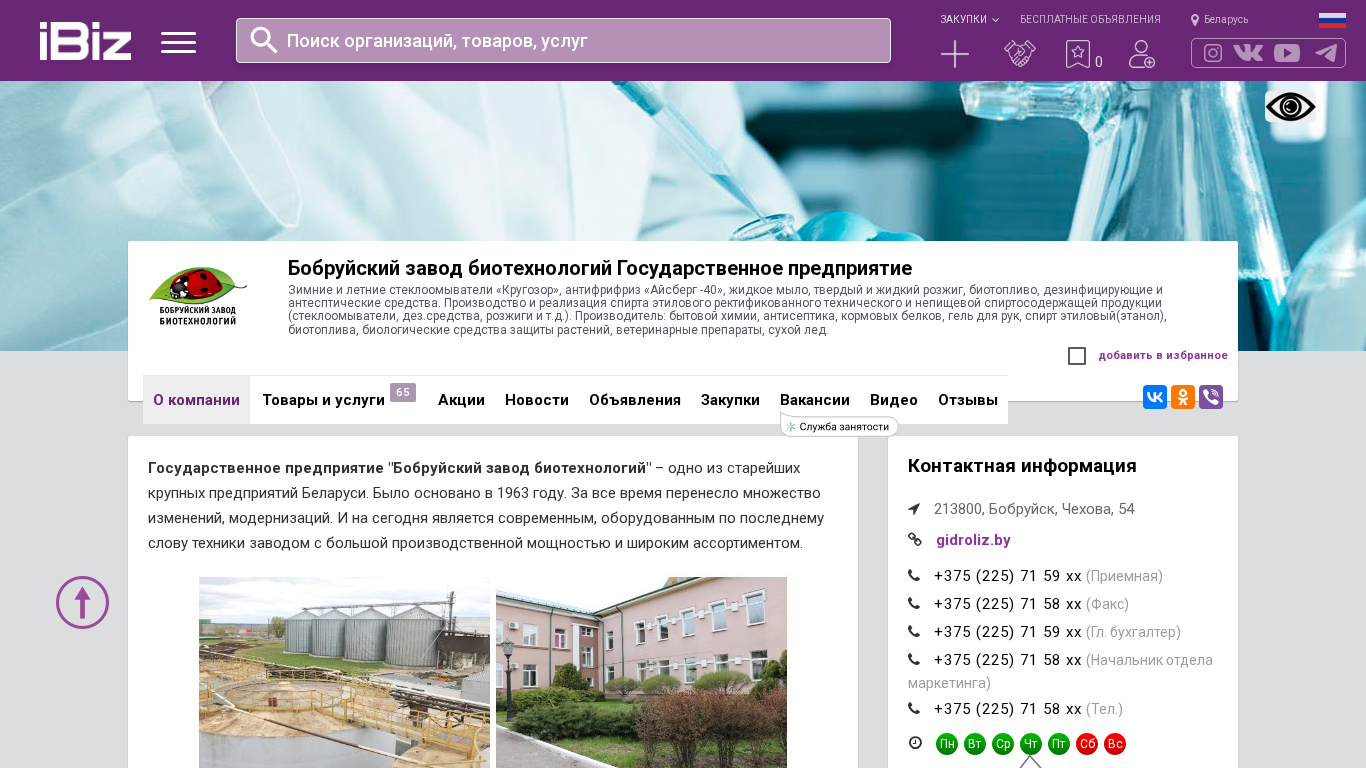The image size is (1366, 768).
Task: Select Thursday (Чт) schedule badge
Action: (x=1031, y=744)
